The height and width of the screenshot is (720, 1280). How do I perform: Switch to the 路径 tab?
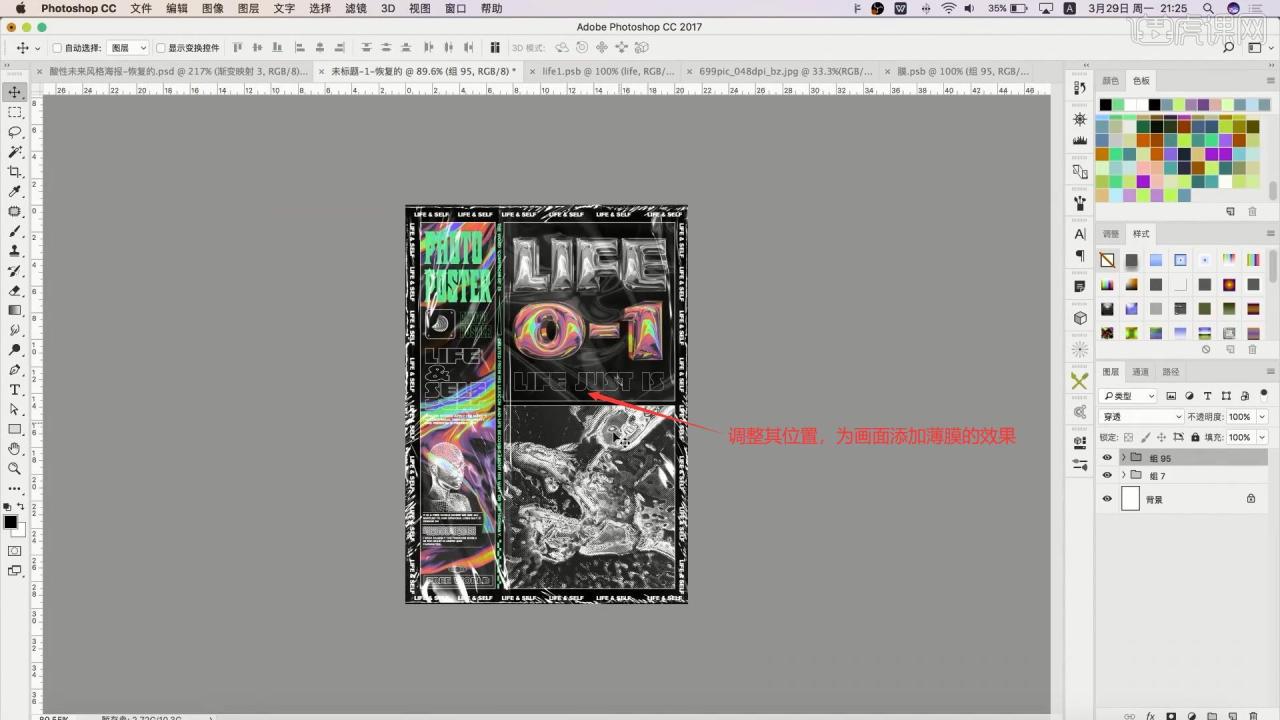(x=1170, y=371)
